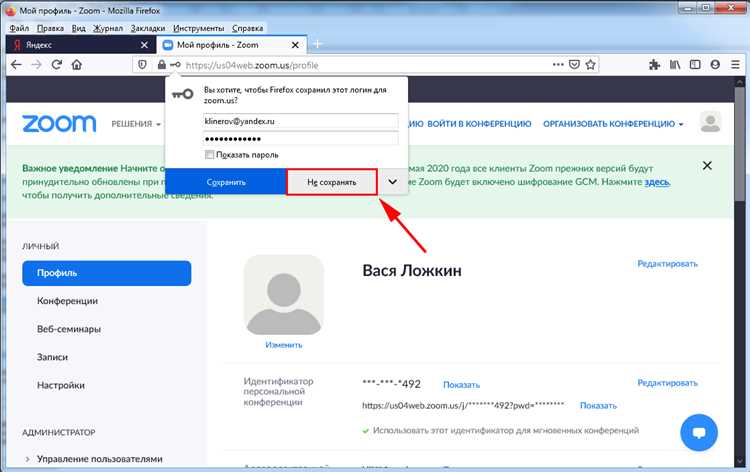Open the Library bookshelf icon
Image resolution: width=750 pixels, height=472 pixels.
pos(675,65)
